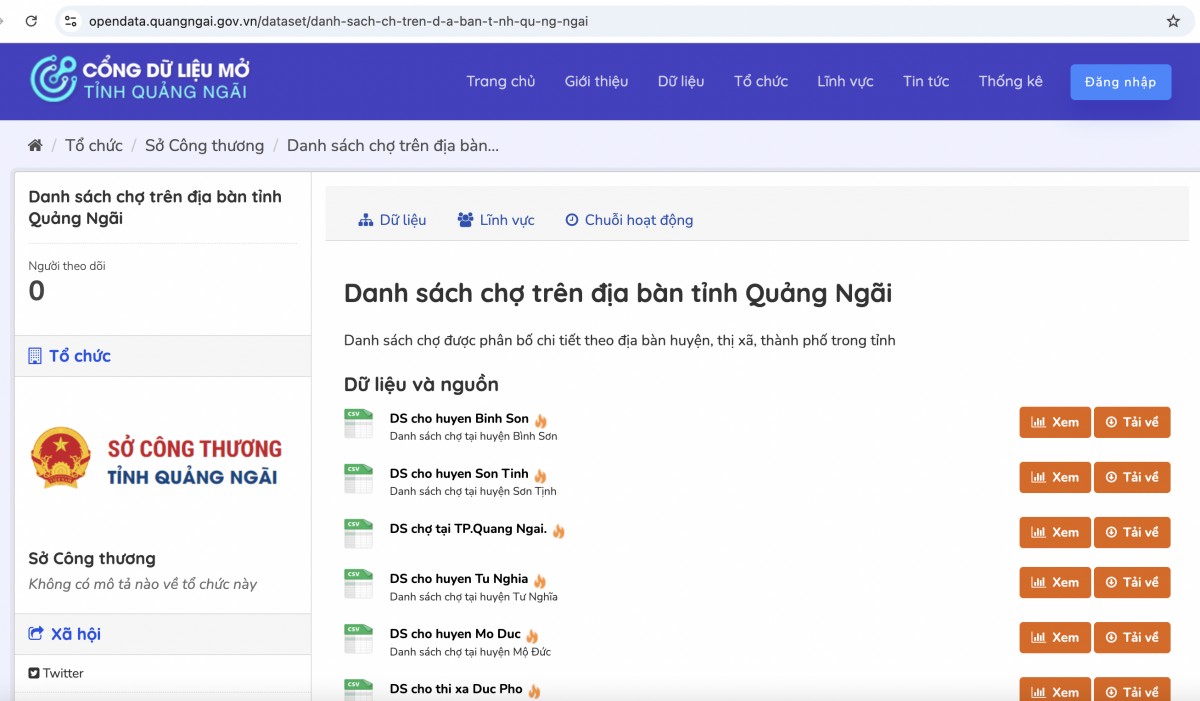1200x701 pixels.
Task: Open the Thống kê menu item
Action: 1010,81
